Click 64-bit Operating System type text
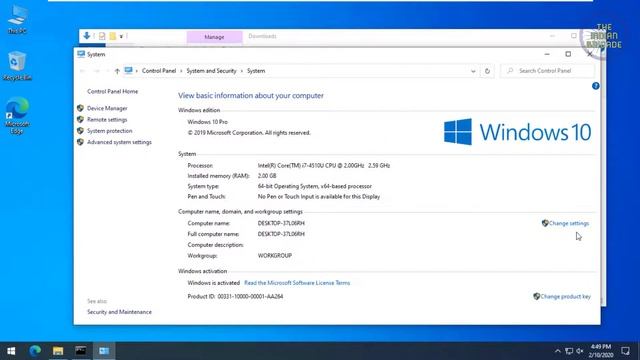Viewport: 640px width, 360px height. tap(315, 186)
